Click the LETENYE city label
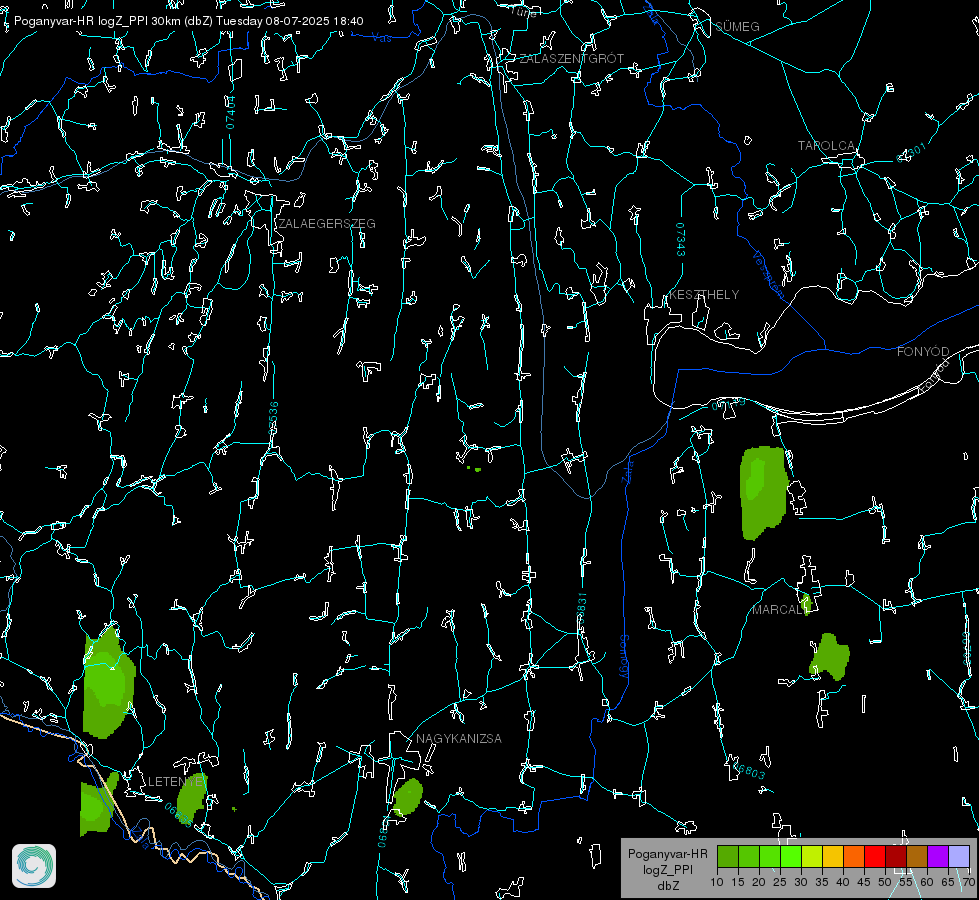Image resolution: width=979 pixels, height=900 pixels. [x=176, y=782]
